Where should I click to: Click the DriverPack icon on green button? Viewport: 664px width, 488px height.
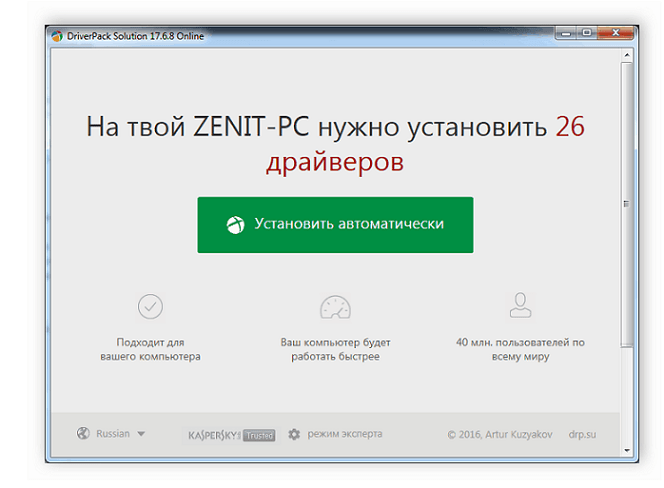(235, 225)
